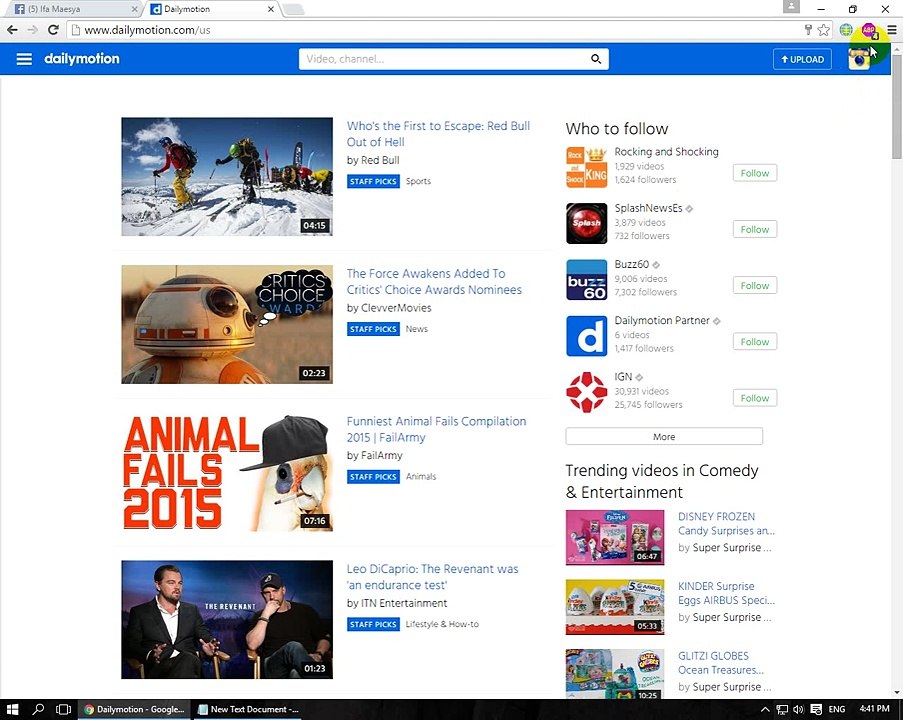The height and width of the screenshot is (720, 903).
Task: Play the Red Bull skiing thumbnail
Action: pyautogui.click(x=227, y=177)
